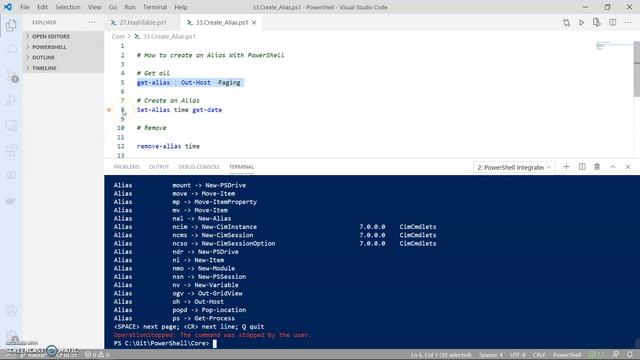Image resolution: width=640 pixels, height=360 pixels.
Task: Open the File menu
Action: point(25,7)
